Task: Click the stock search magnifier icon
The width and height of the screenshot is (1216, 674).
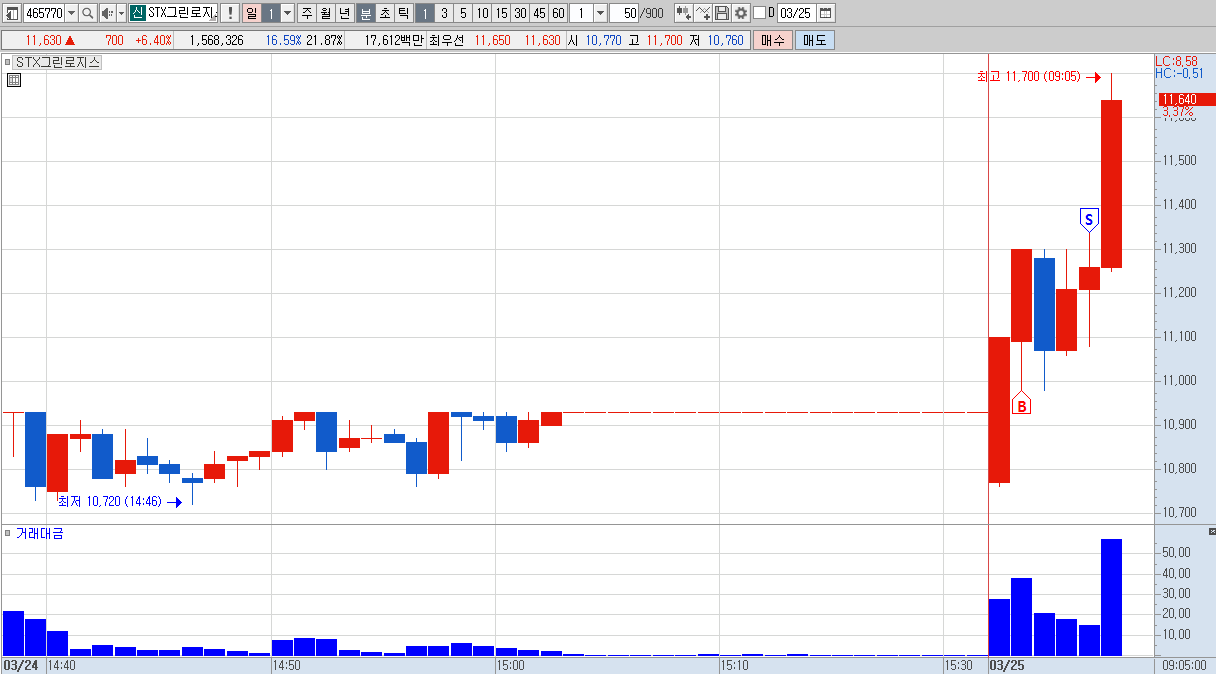Action: click(x=87, y=13)
